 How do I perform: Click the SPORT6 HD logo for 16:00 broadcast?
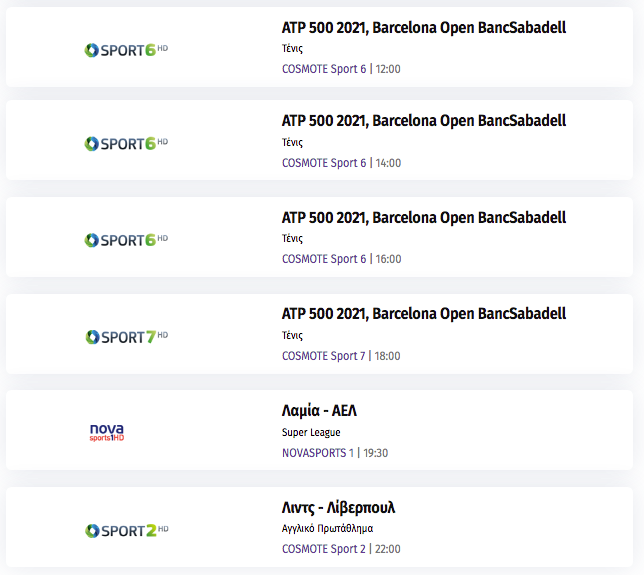(126, 240)
